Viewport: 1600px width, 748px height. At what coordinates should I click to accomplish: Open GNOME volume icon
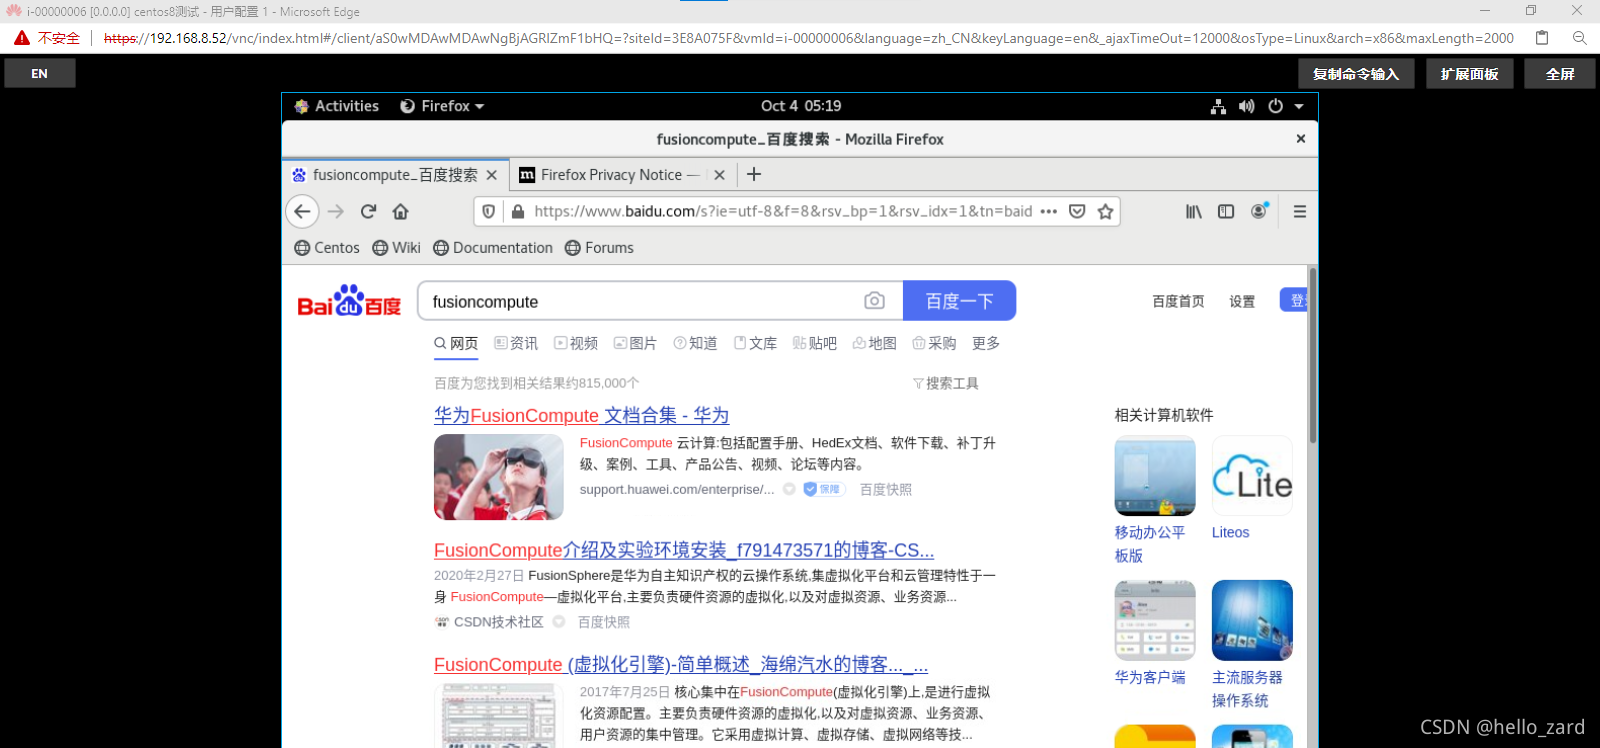coord(1246,106)
